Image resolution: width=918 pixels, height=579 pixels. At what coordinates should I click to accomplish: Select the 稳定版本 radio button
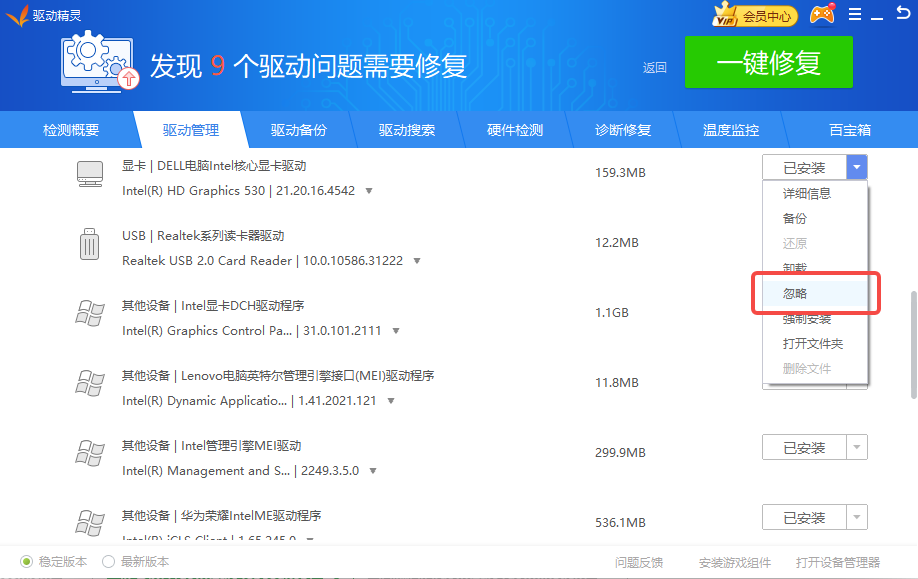27,562
